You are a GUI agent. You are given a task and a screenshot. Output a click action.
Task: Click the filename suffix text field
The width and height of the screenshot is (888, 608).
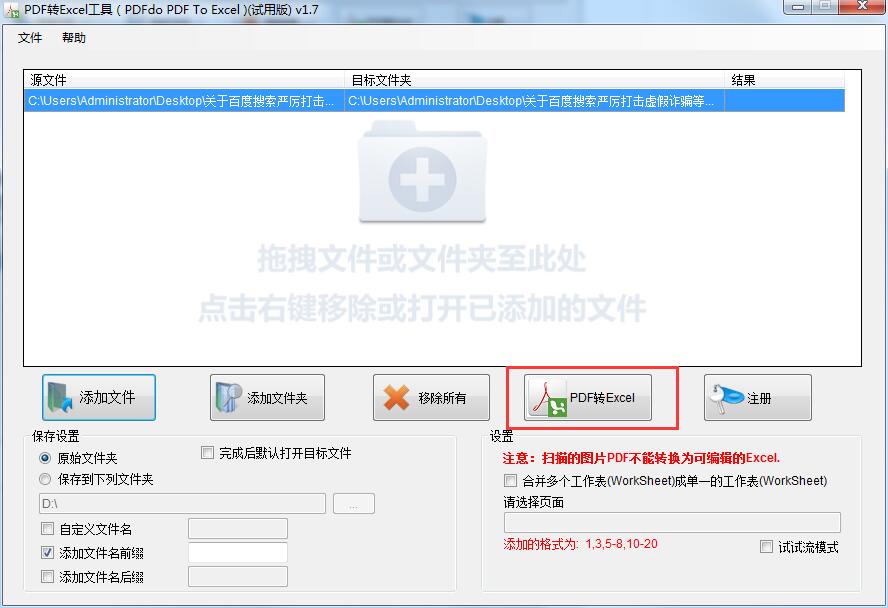(x=238, y=577)
